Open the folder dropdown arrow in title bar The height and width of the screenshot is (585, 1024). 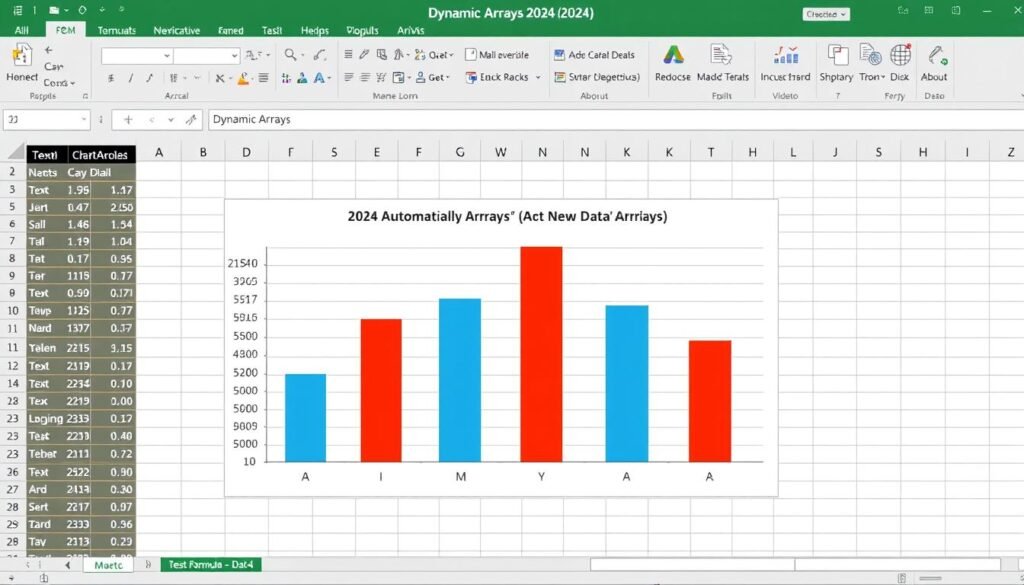[x=67, y=10]
